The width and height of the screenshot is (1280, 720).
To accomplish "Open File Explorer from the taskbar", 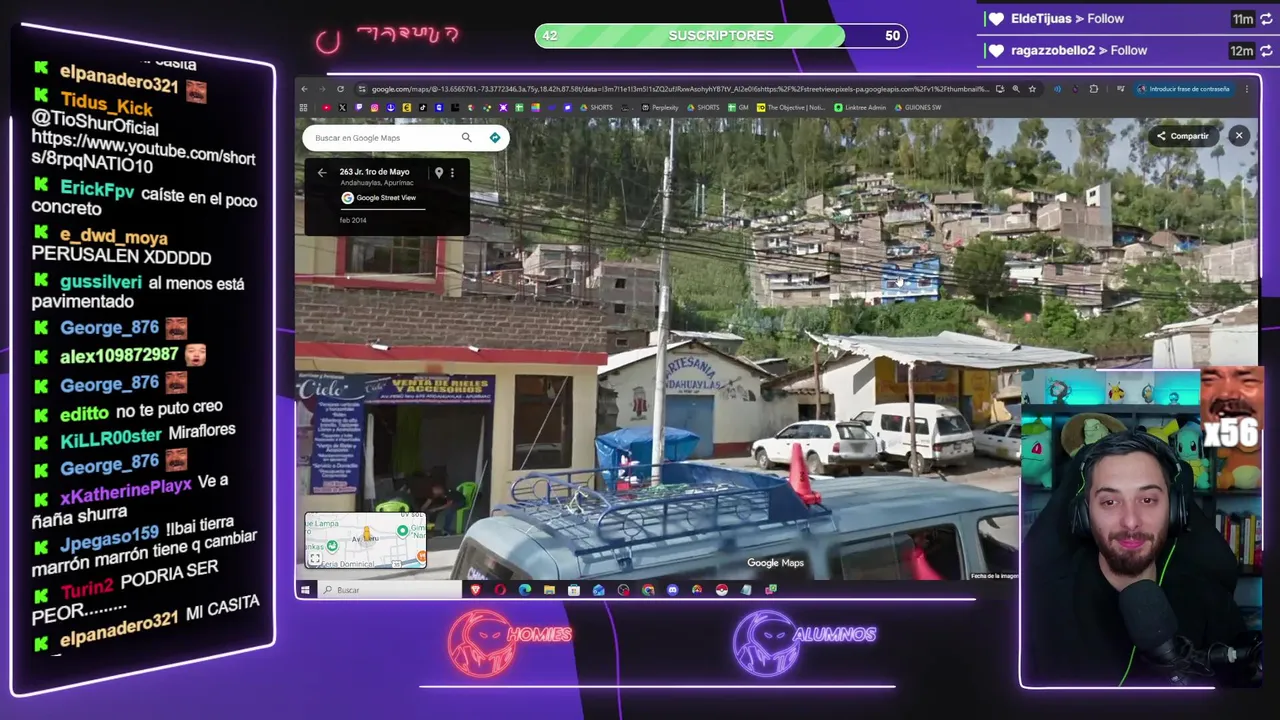I will [550, 590].
